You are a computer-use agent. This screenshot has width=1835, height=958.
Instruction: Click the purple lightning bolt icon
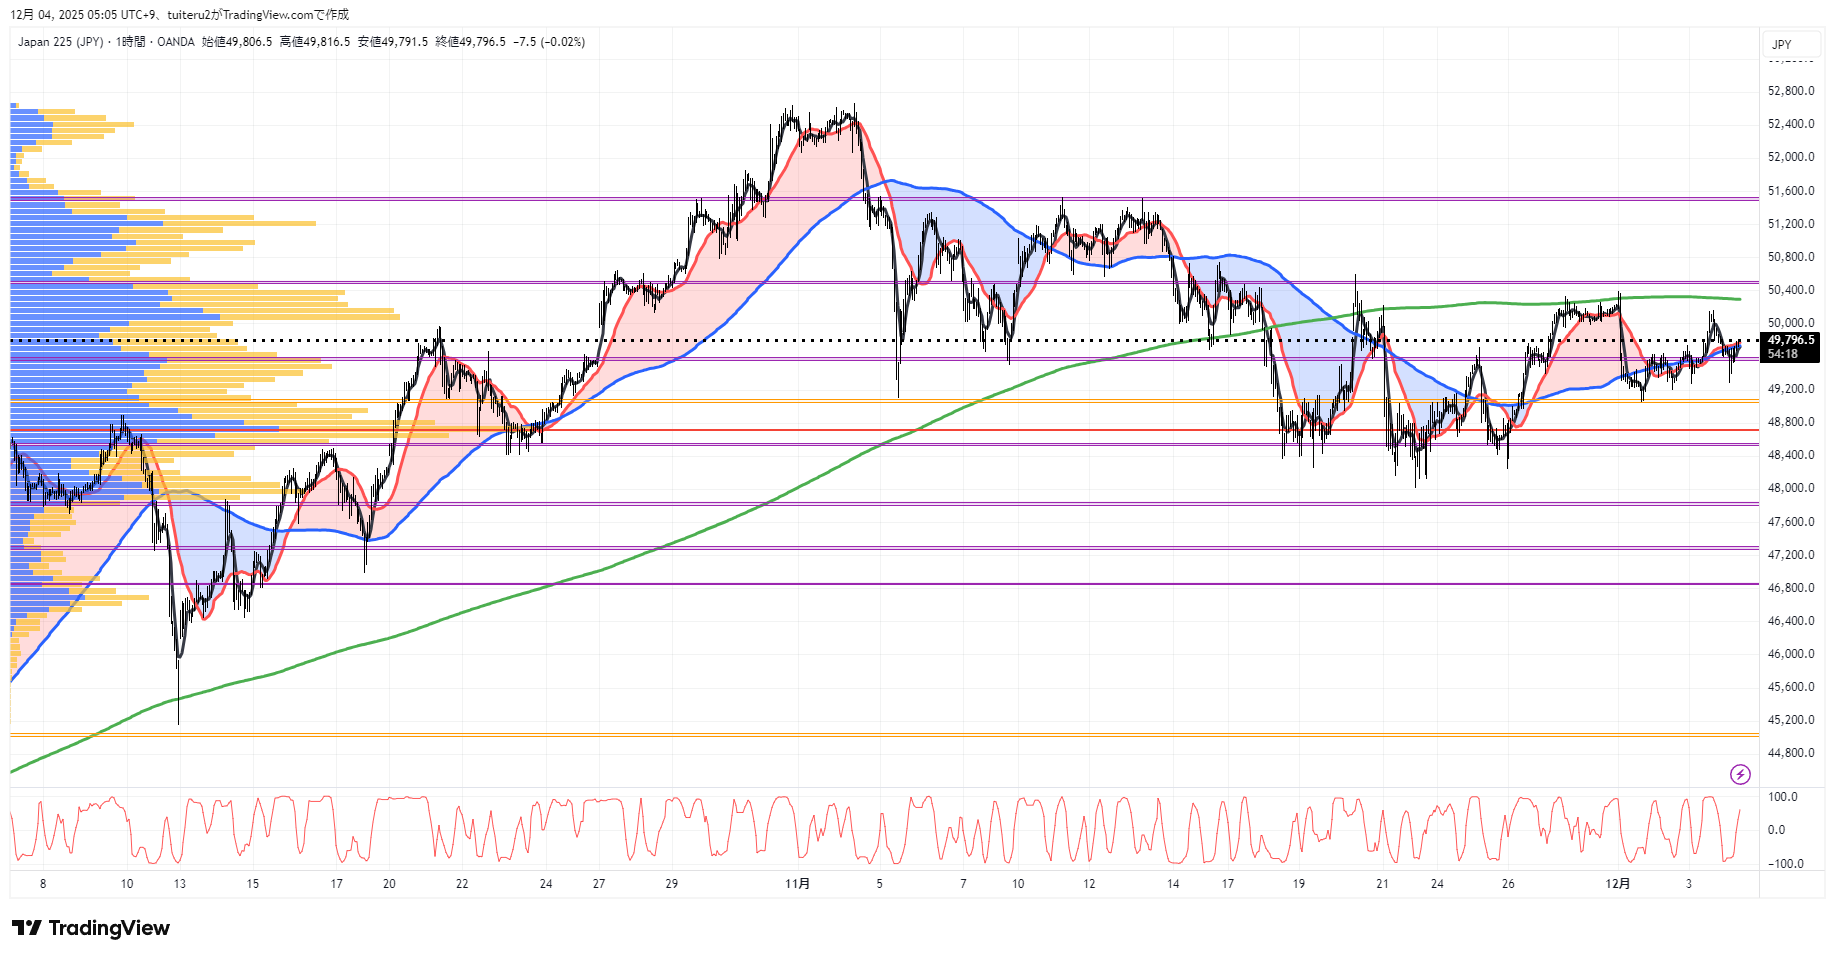1740,774
